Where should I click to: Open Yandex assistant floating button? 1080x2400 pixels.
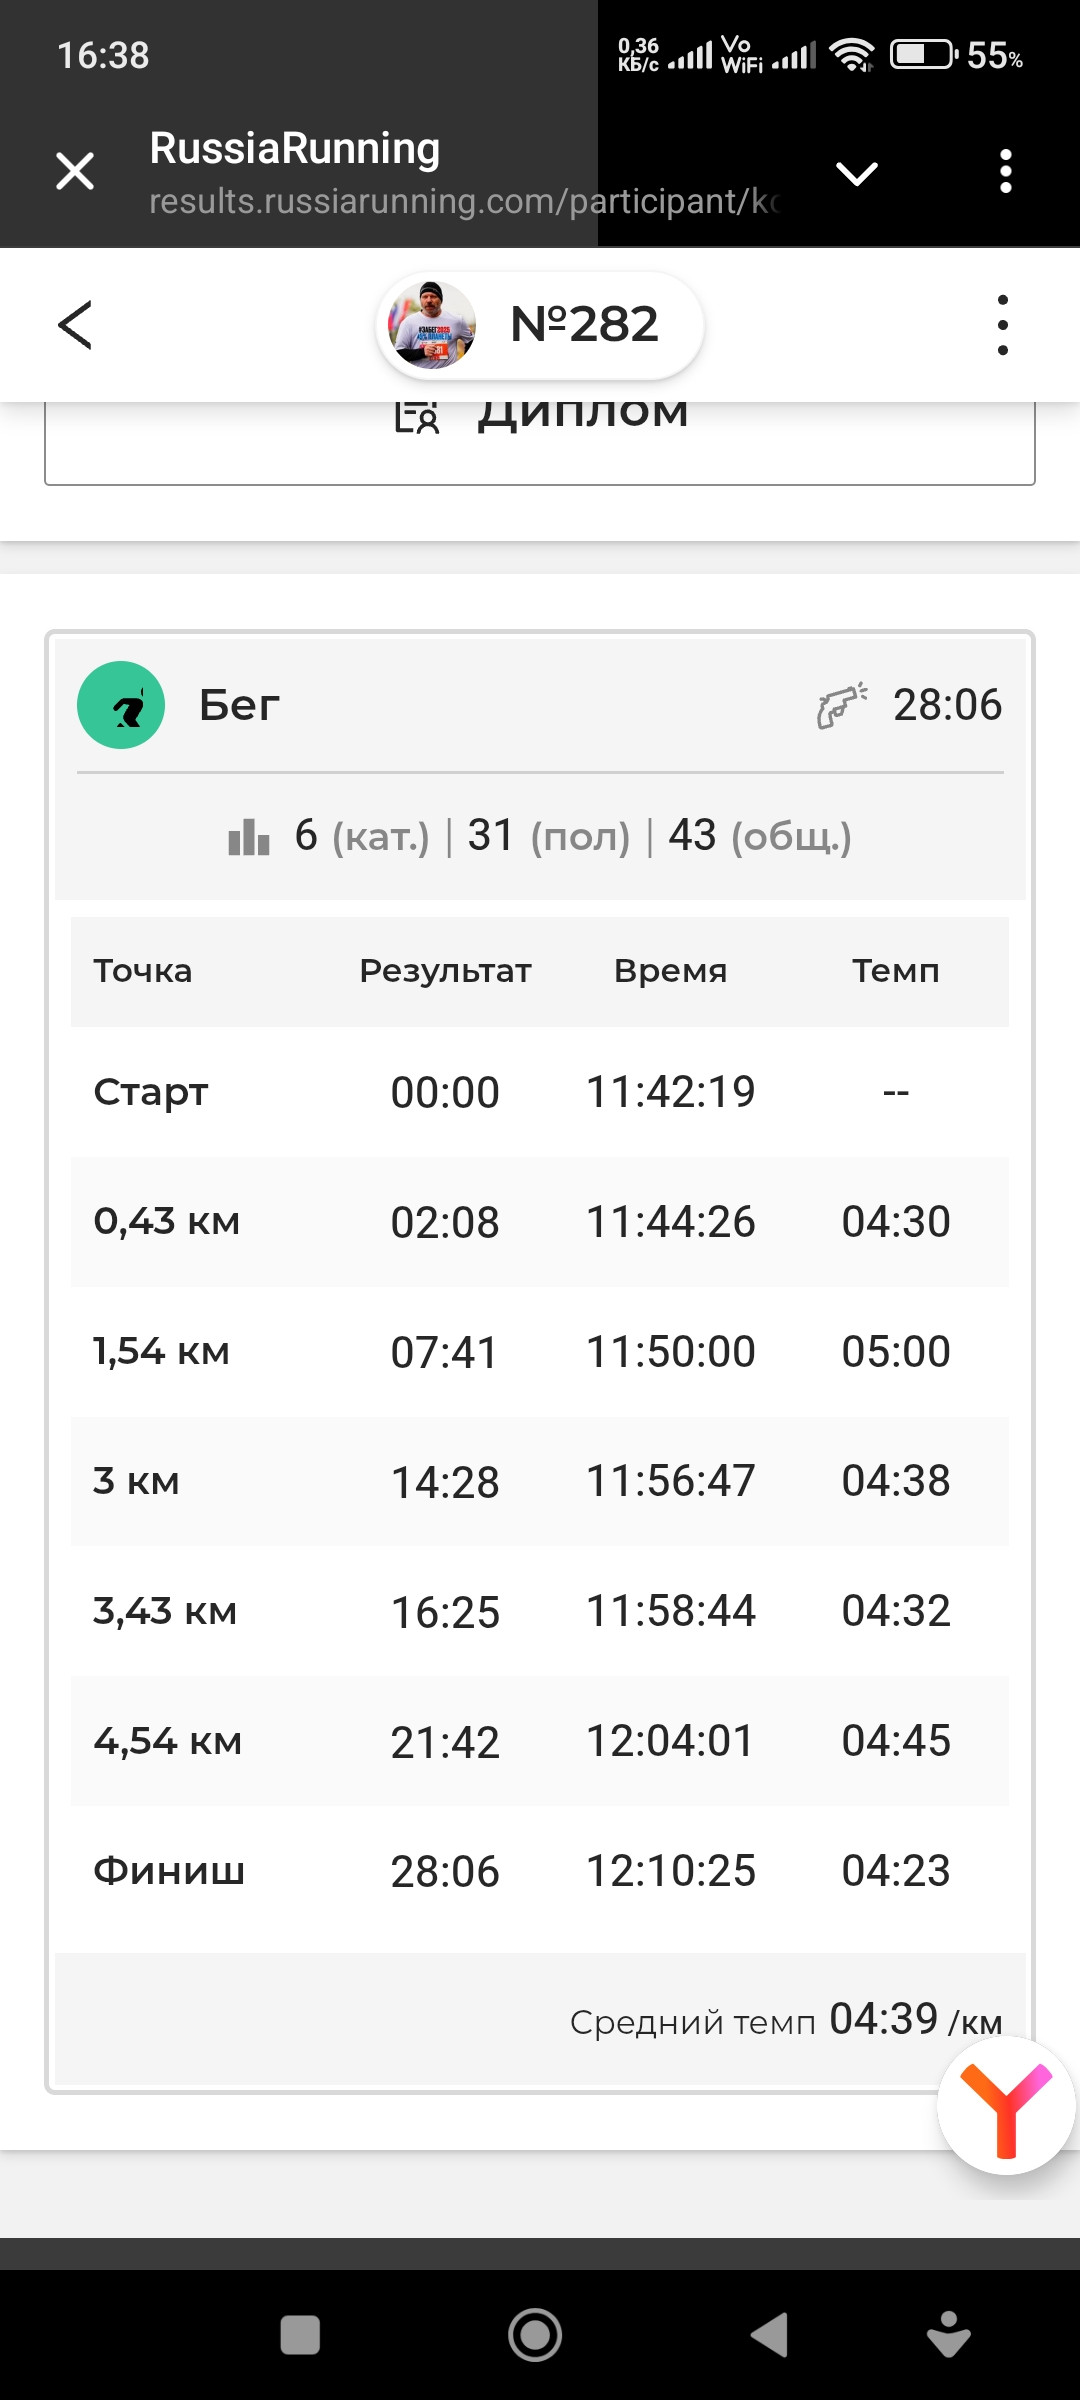click(x=1006, y=2105)
